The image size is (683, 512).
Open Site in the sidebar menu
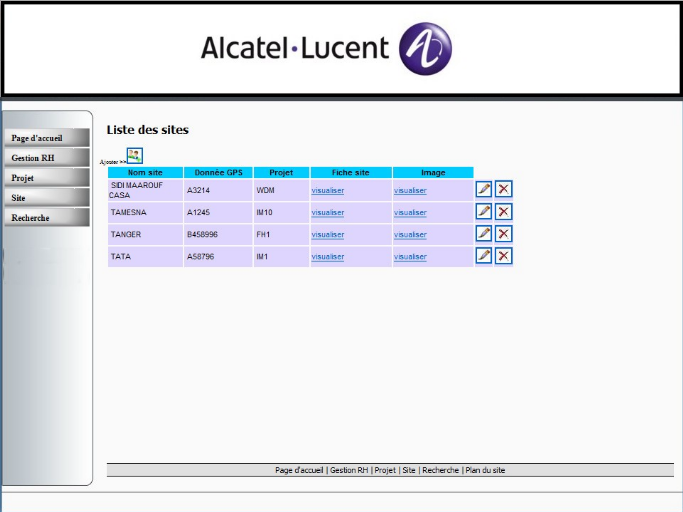47,198
